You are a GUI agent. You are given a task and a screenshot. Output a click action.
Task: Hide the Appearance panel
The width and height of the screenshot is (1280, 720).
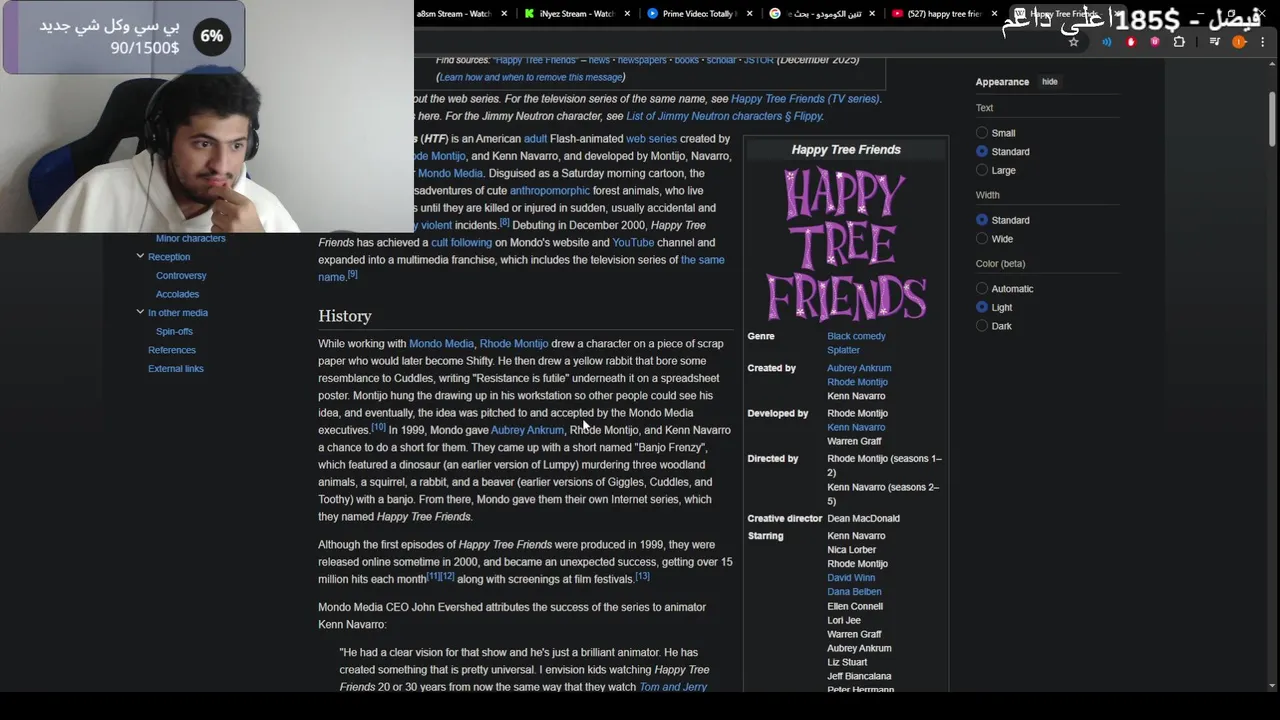1049,82
